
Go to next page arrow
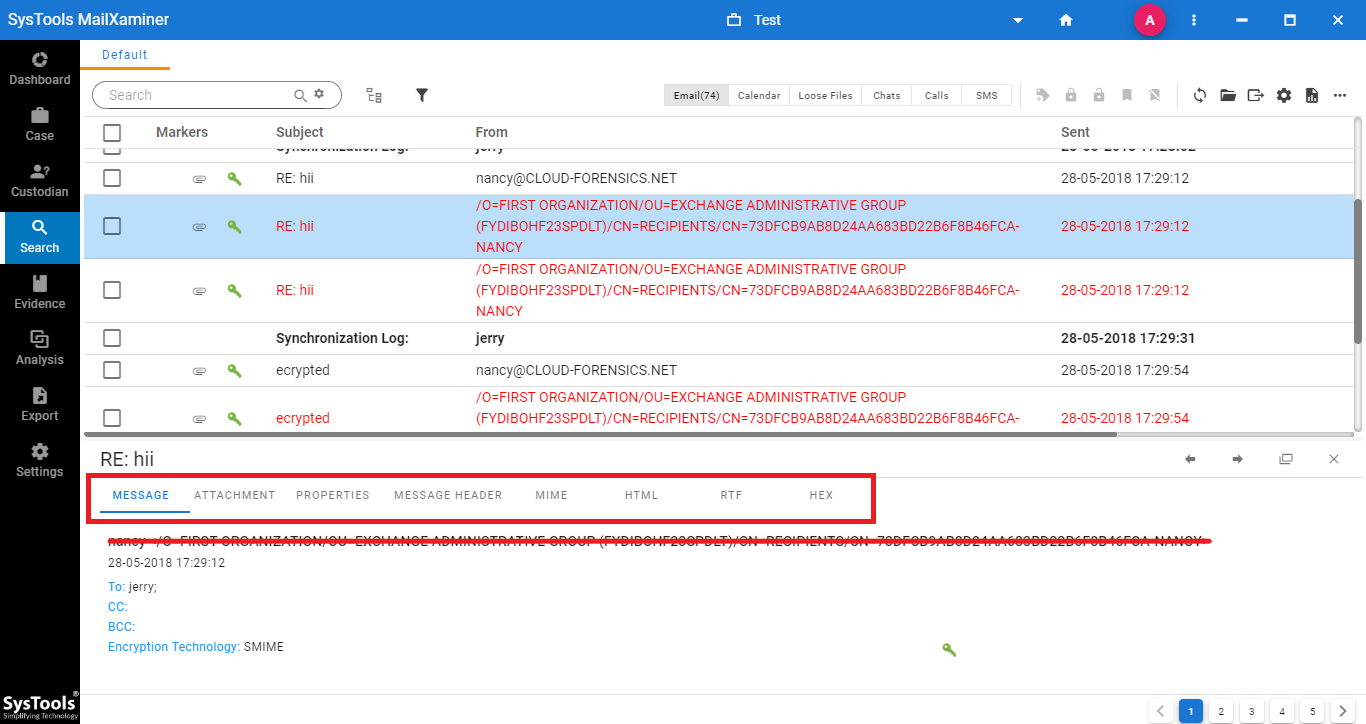point(1342,711)
